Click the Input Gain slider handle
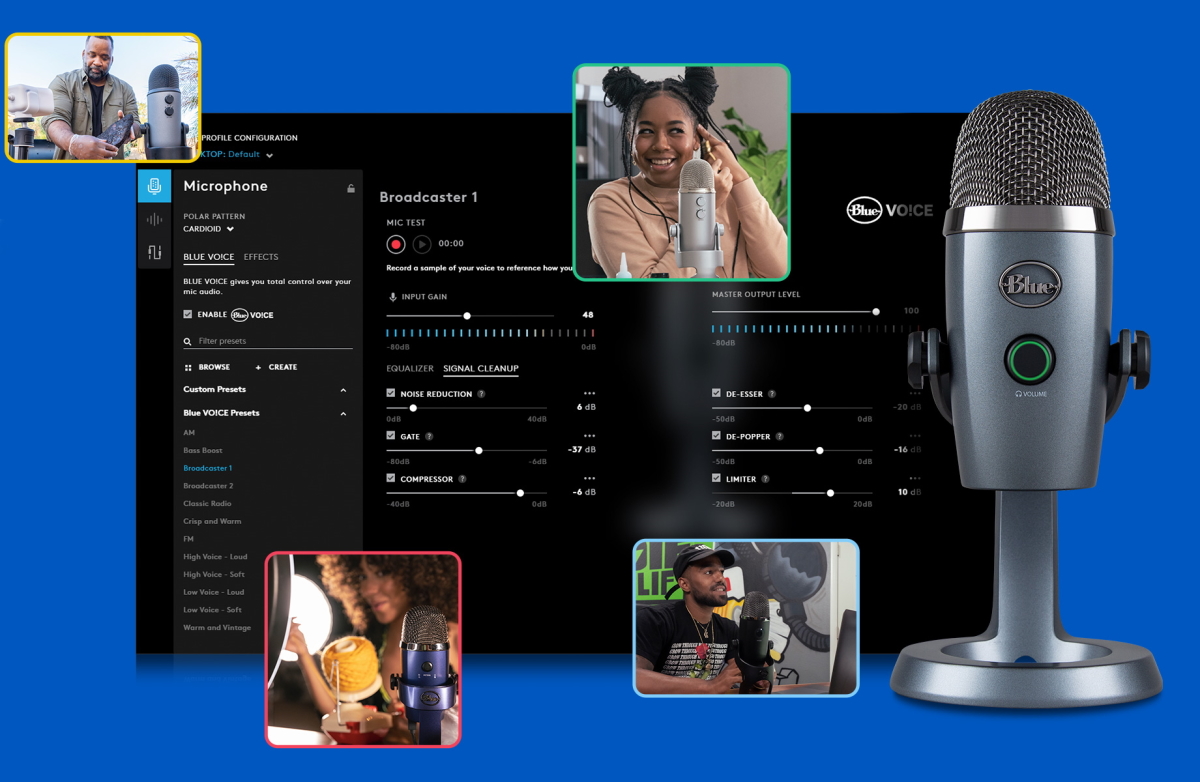1200x782 pixels. [x=467, y=315]
